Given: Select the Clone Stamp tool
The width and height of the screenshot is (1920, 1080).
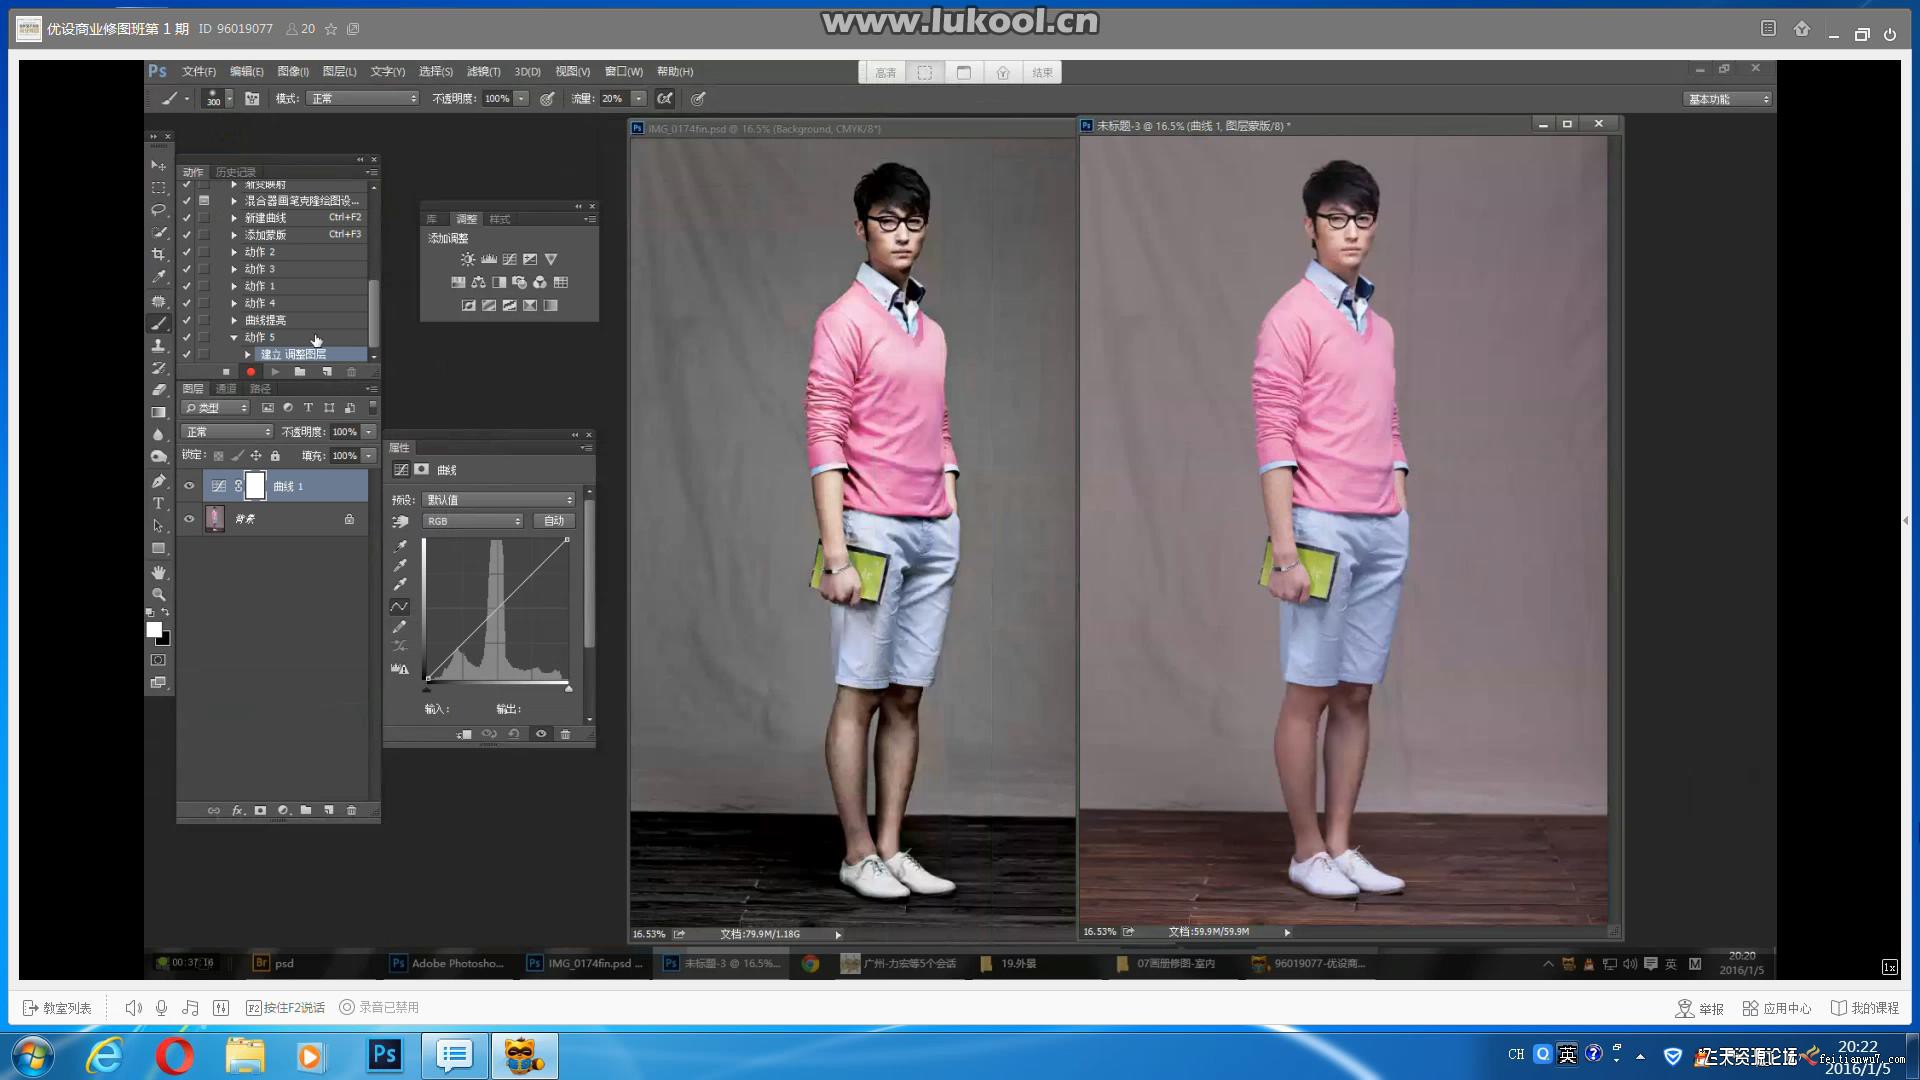Looking at the screenshot, I should tap(158, 345).
